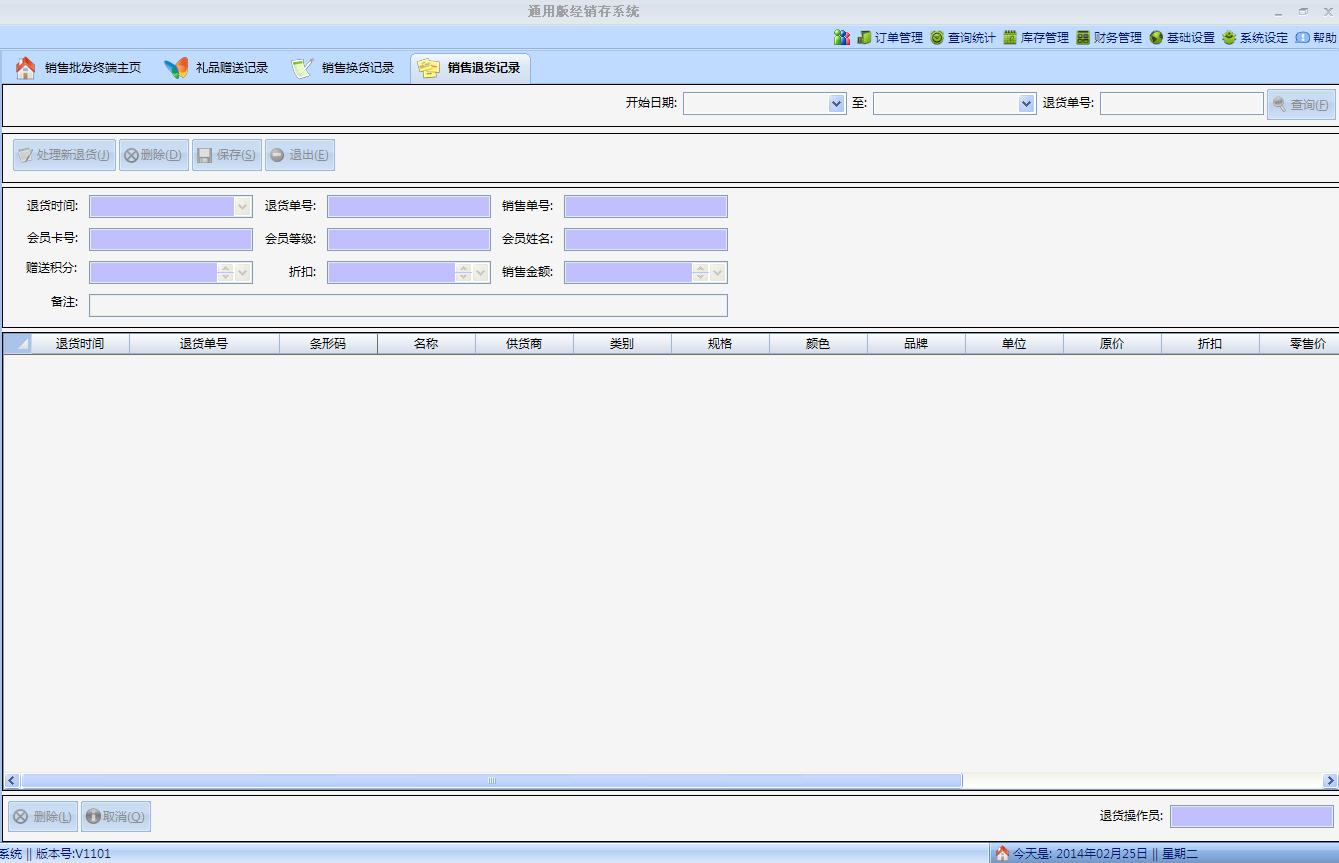Click the 保存(S) button with disk icon

click(x=227, y=155)
